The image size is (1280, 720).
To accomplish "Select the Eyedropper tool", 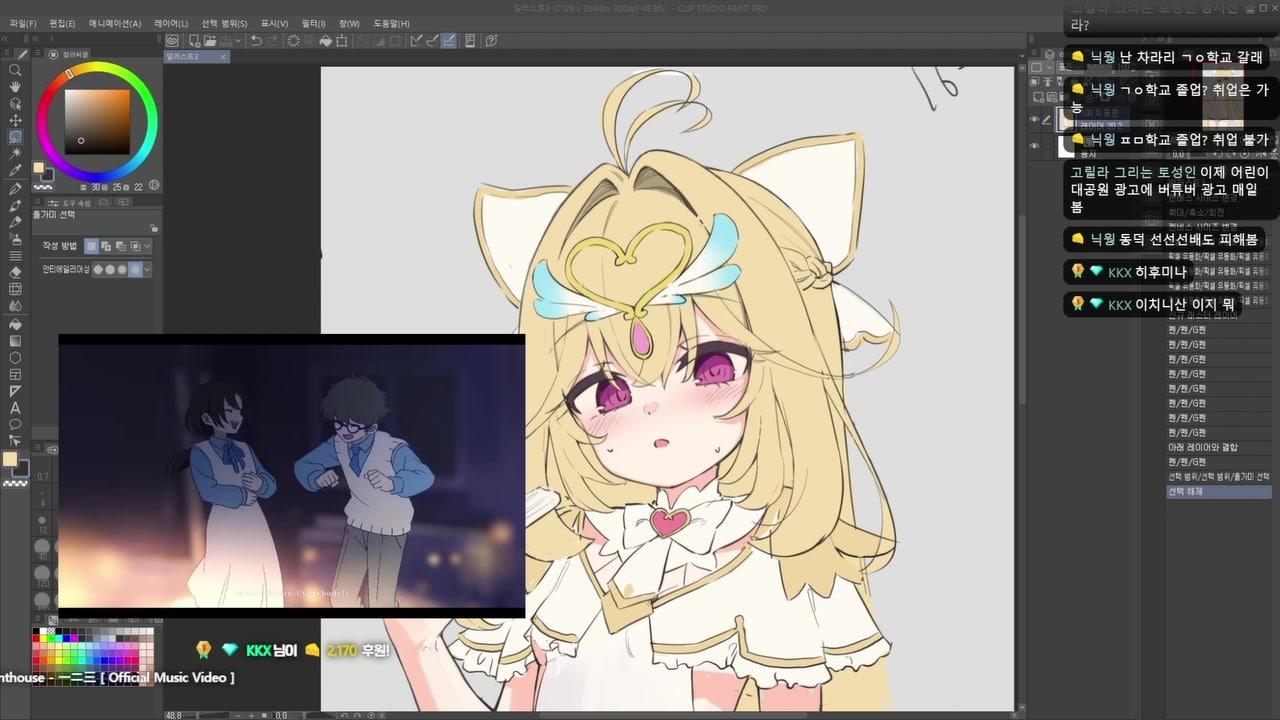I will (15, 171).
